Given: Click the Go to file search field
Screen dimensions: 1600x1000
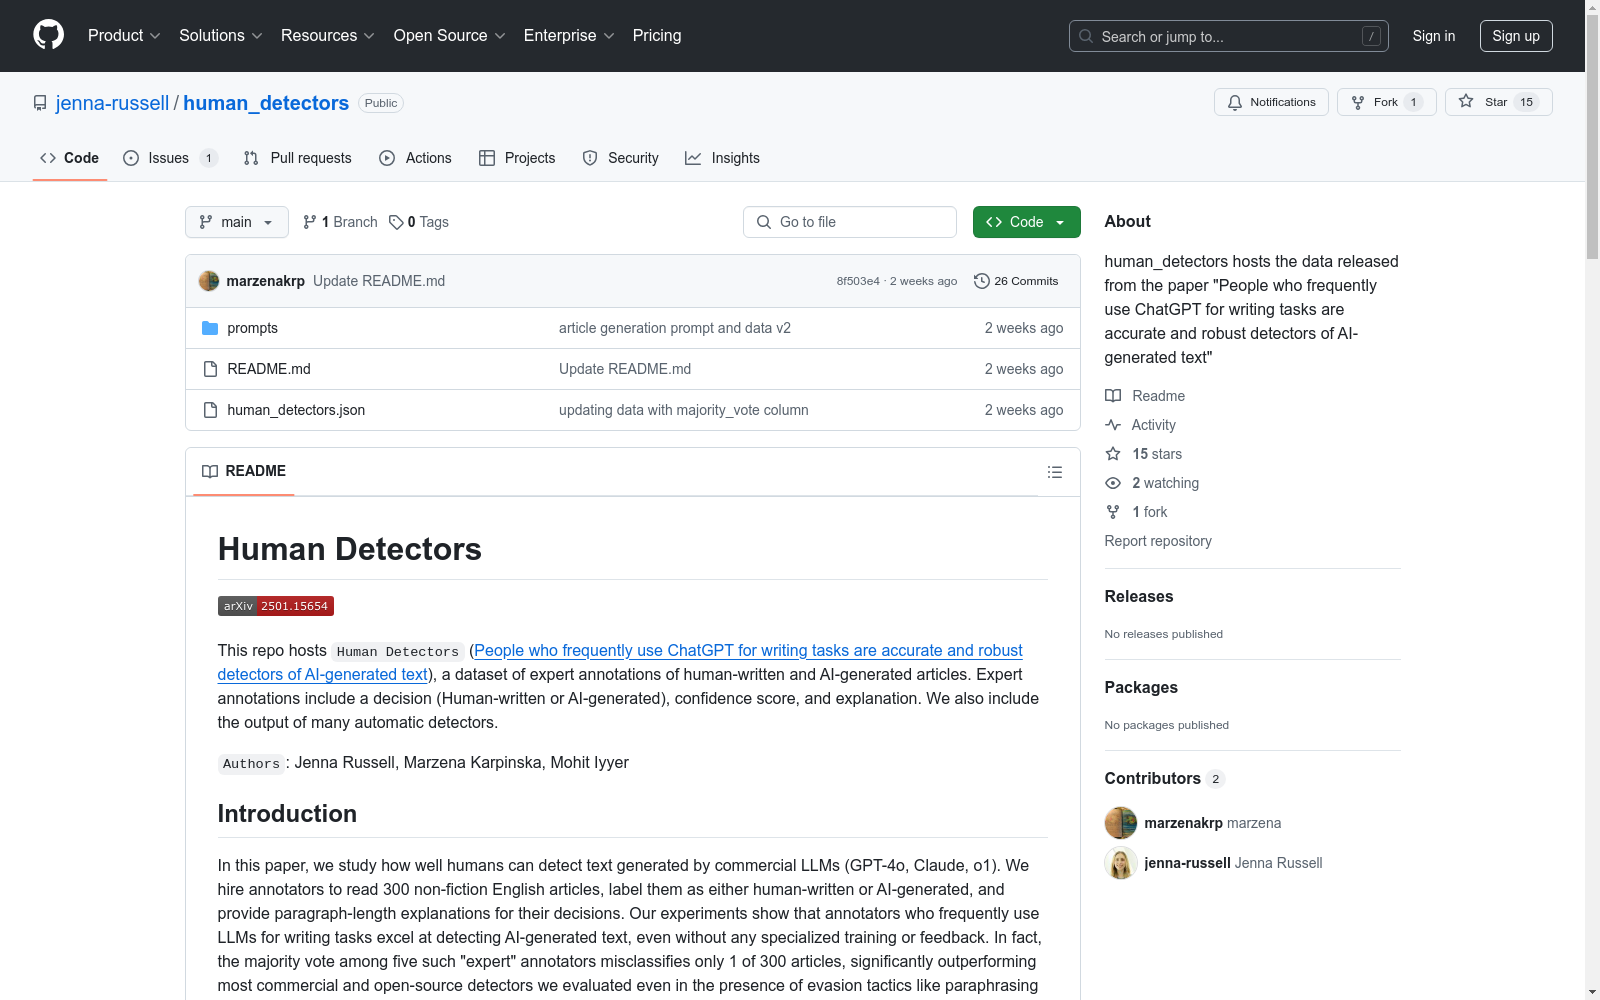Looking at the screenshot, I should tap(850, 222).
